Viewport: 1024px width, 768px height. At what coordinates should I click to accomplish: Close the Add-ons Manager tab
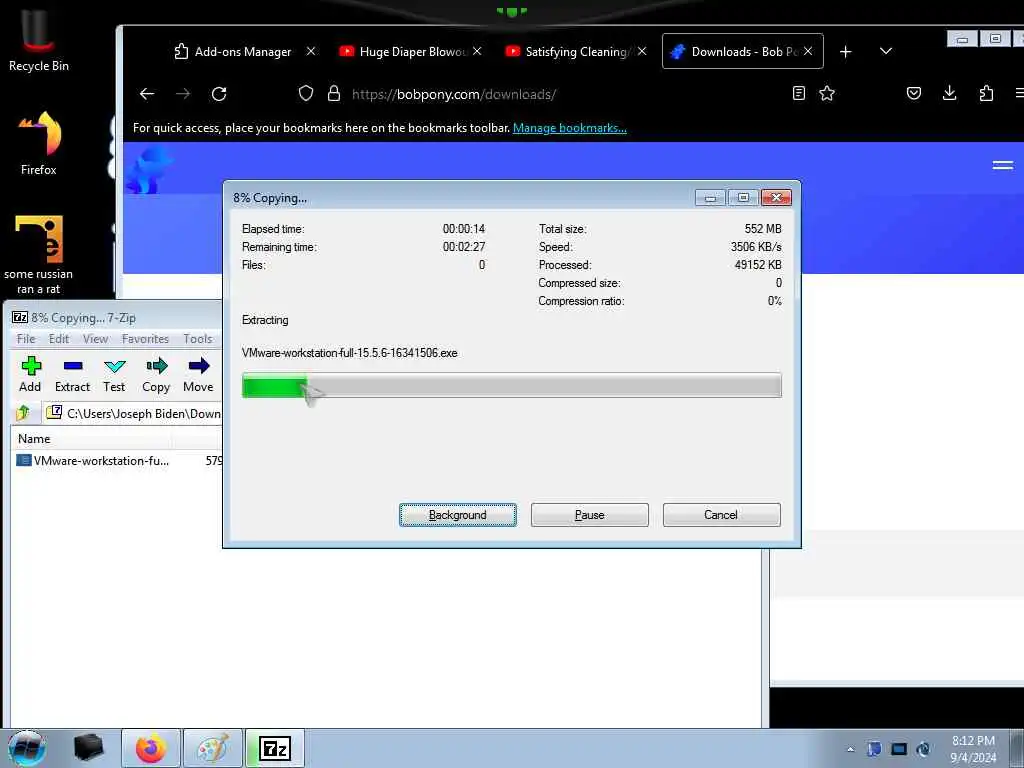click(x=311, y=51)
